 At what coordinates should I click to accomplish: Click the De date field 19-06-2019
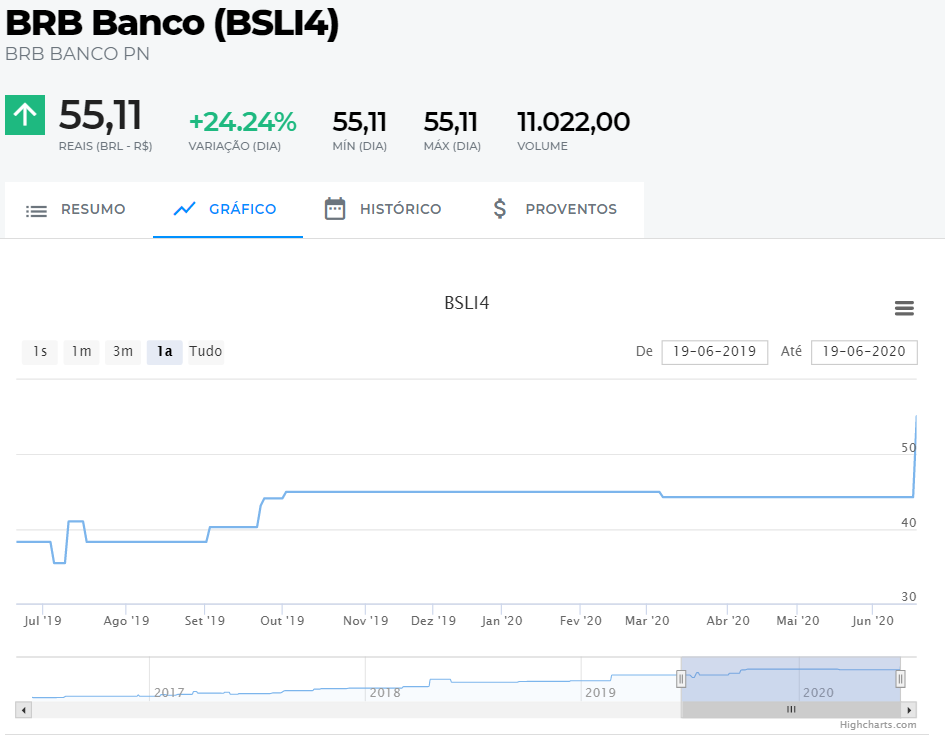[x=715, y=352]
